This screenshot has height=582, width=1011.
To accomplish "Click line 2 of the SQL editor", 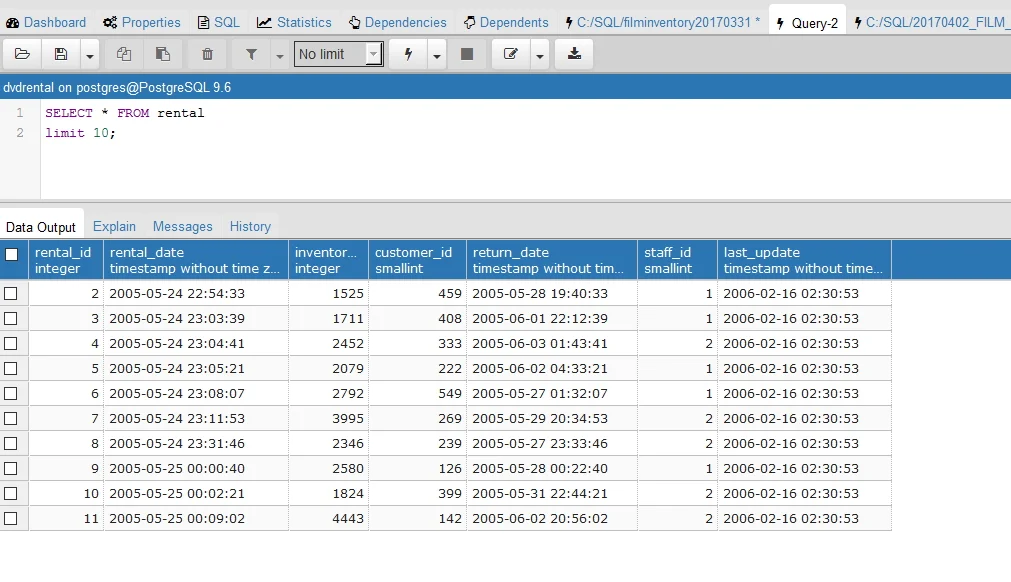I will coord(80,132).
